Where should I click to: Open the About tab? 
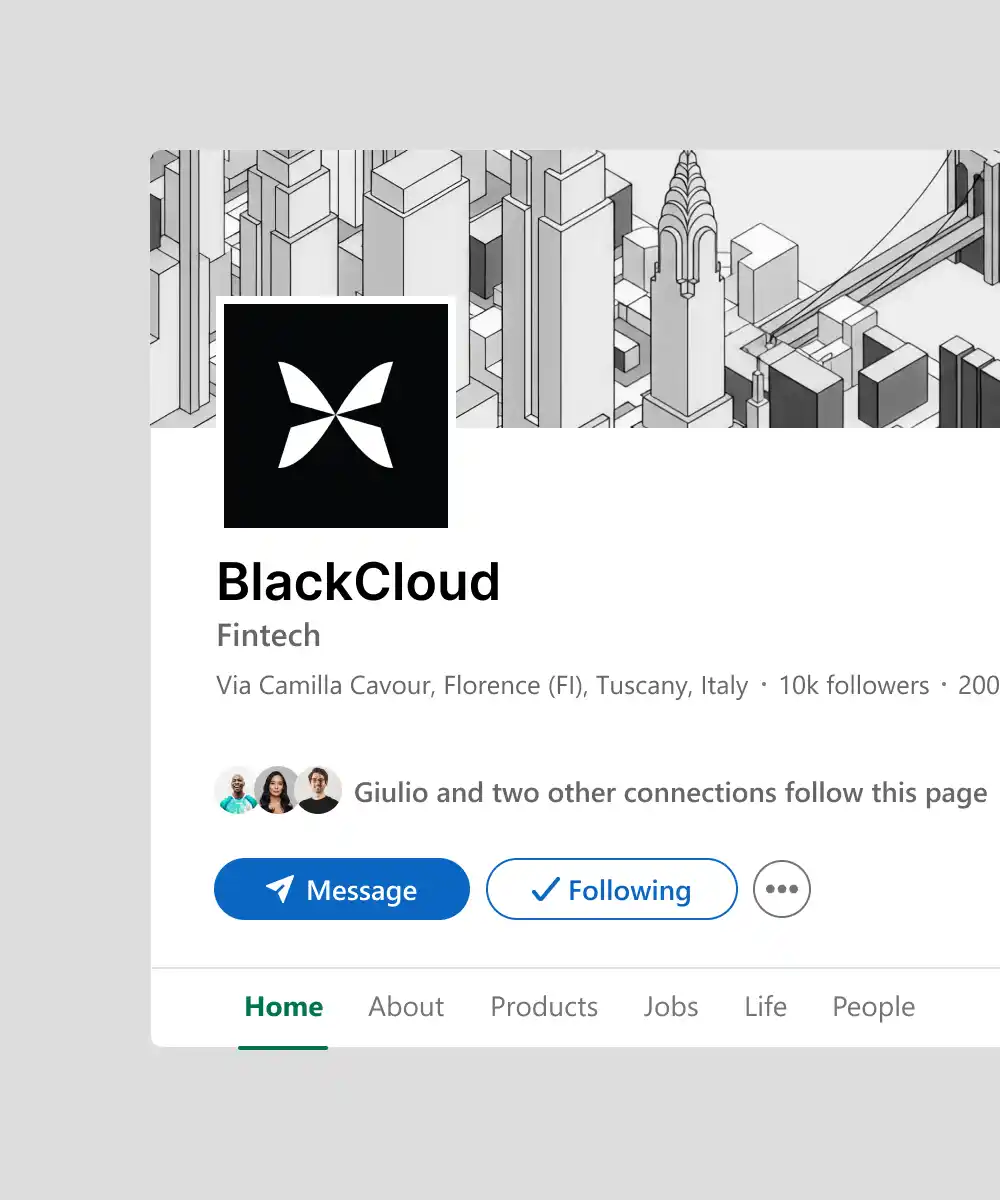click(406, 1007)
